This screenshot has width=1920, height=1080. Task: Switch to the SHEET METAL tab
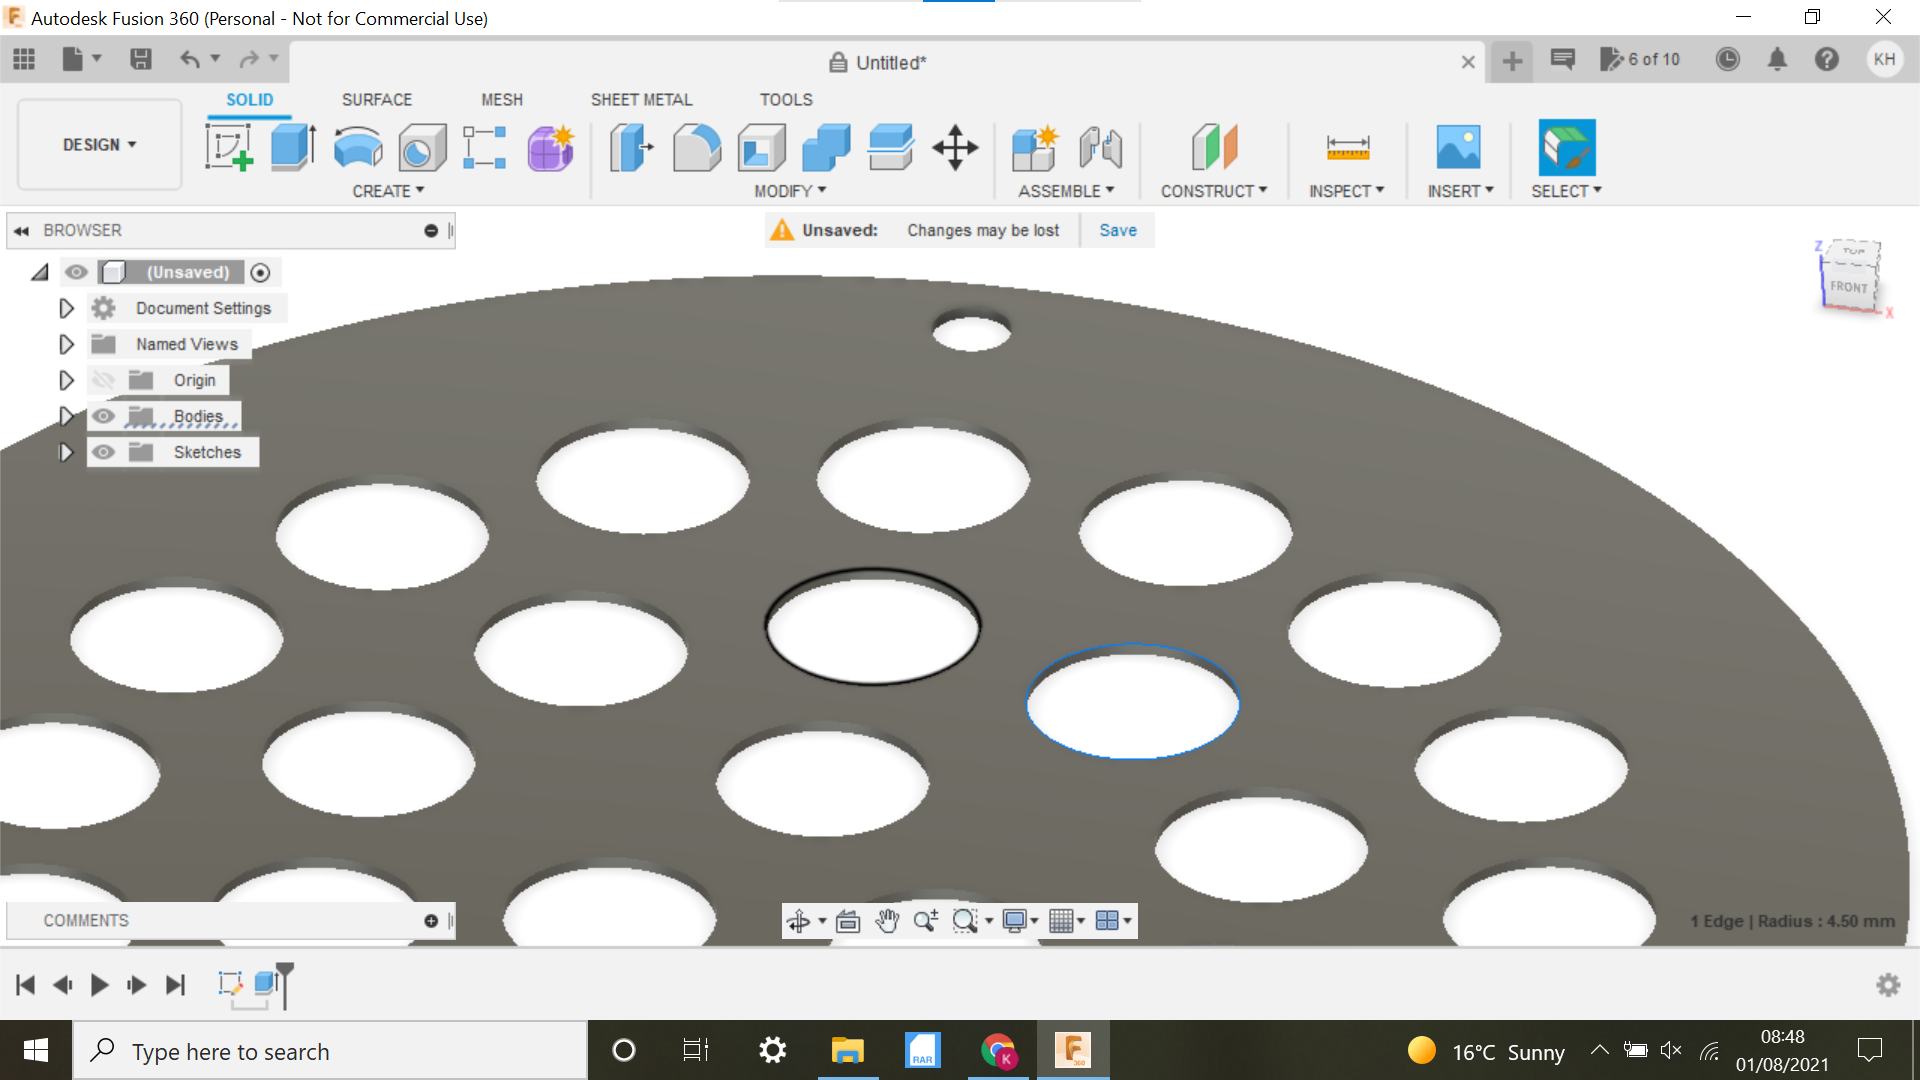(641, 100)
